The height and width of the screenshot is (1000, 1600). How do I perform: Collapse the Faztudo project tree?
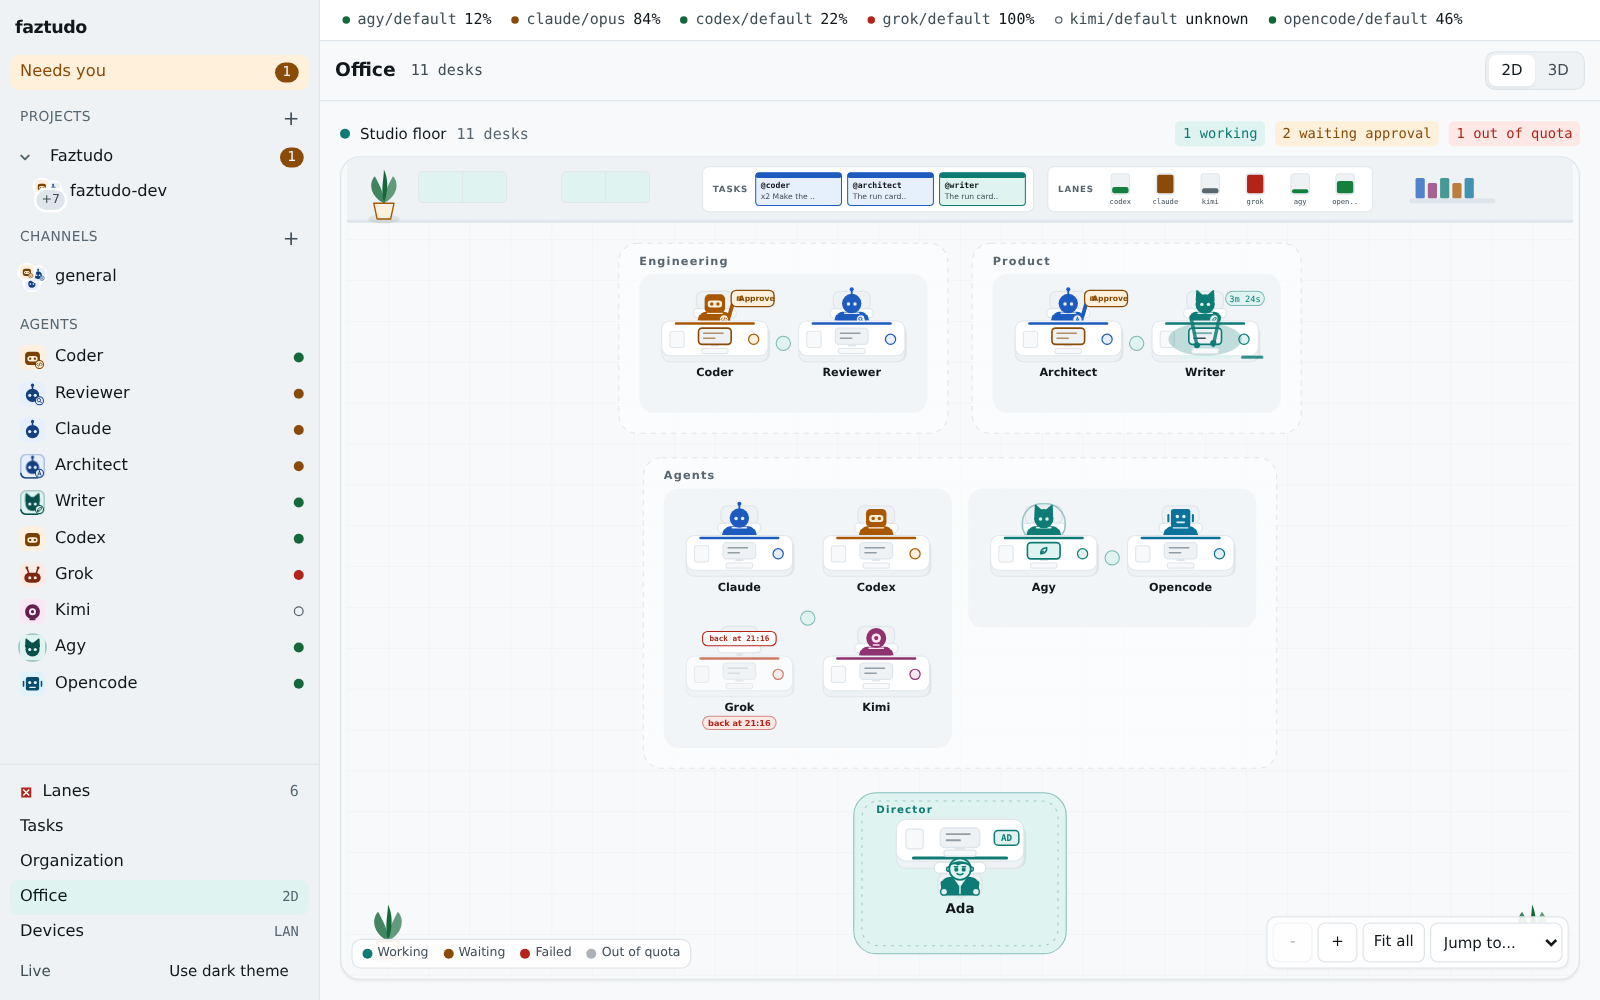(x=25, y=157)
